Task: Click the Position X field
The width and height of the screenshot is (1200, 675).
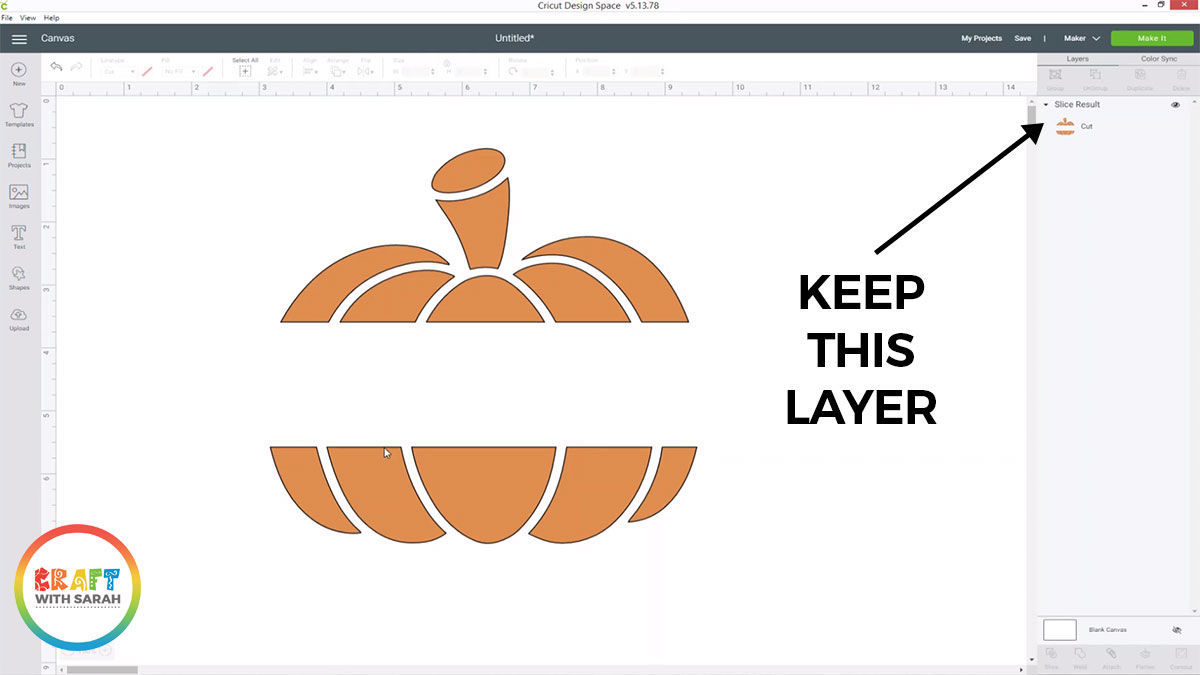Action: (599, 71)
